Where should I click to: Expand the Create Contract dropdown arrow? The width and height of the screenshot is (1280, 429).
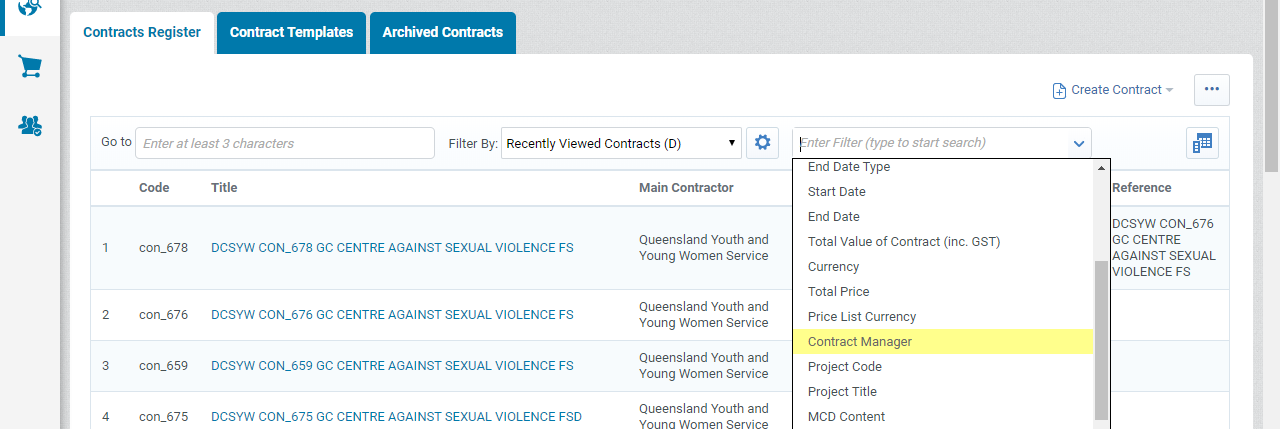(x=1169, y=90)
